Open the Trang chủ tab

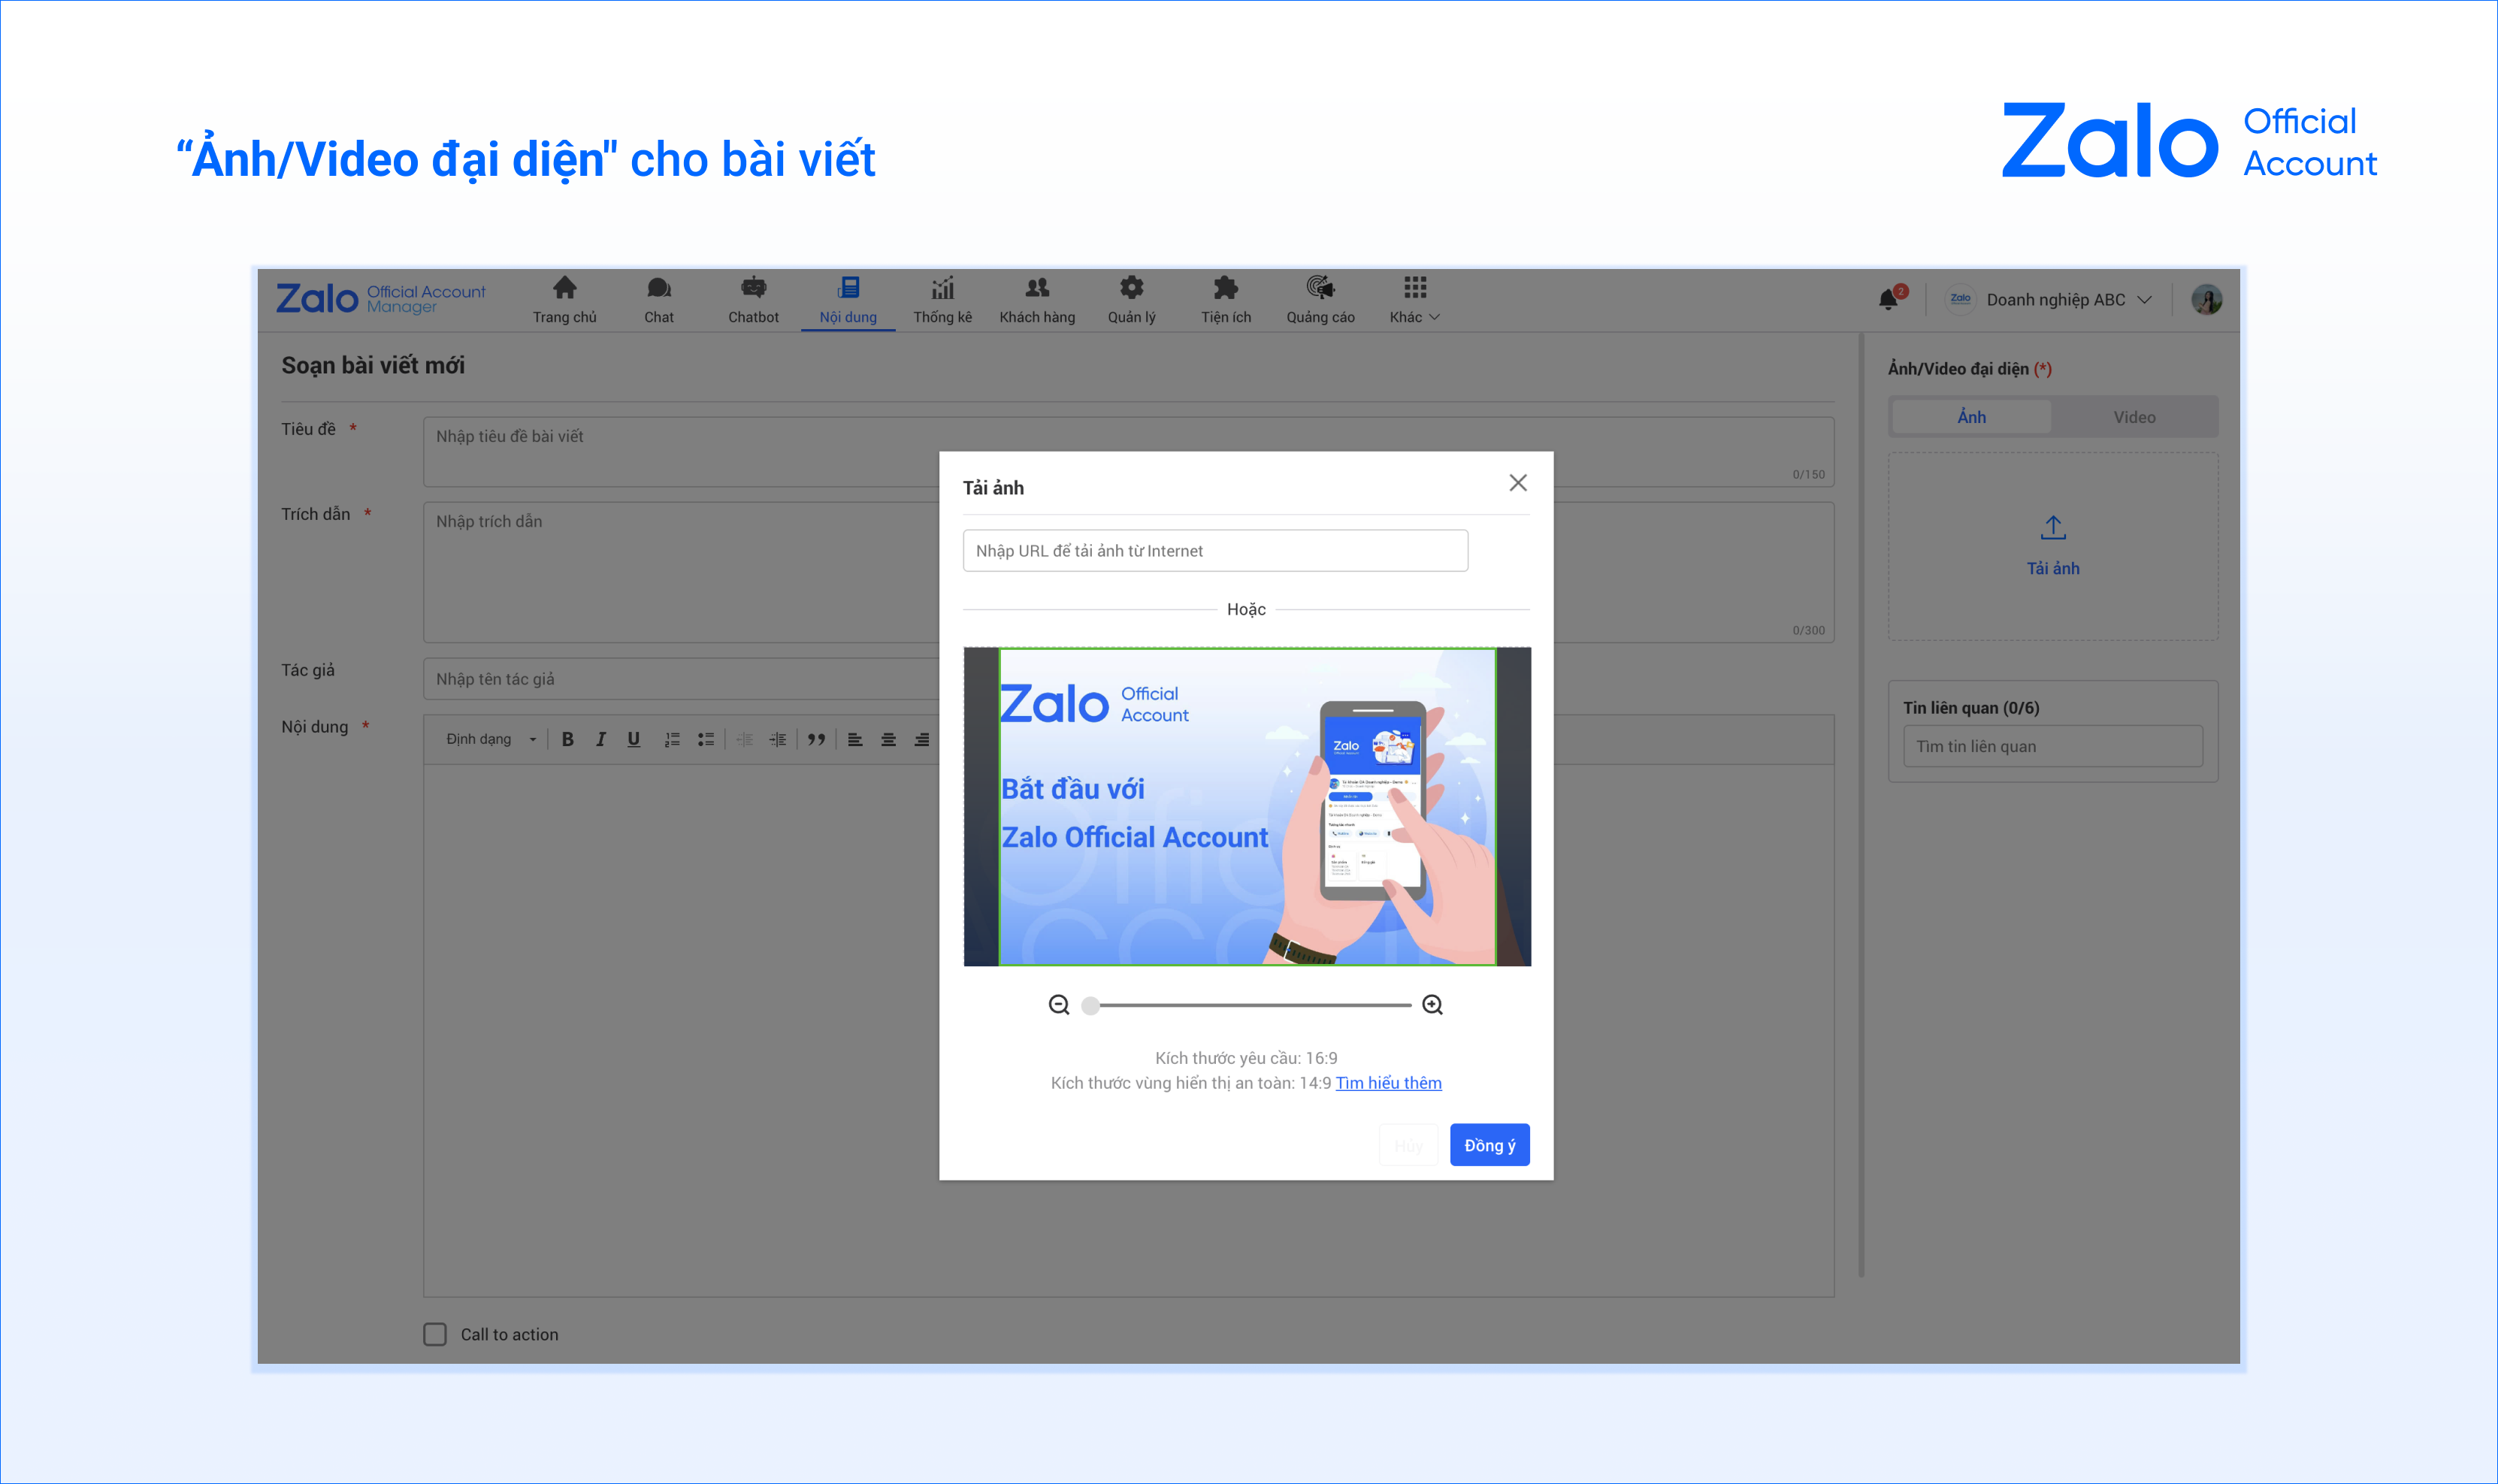564,300
